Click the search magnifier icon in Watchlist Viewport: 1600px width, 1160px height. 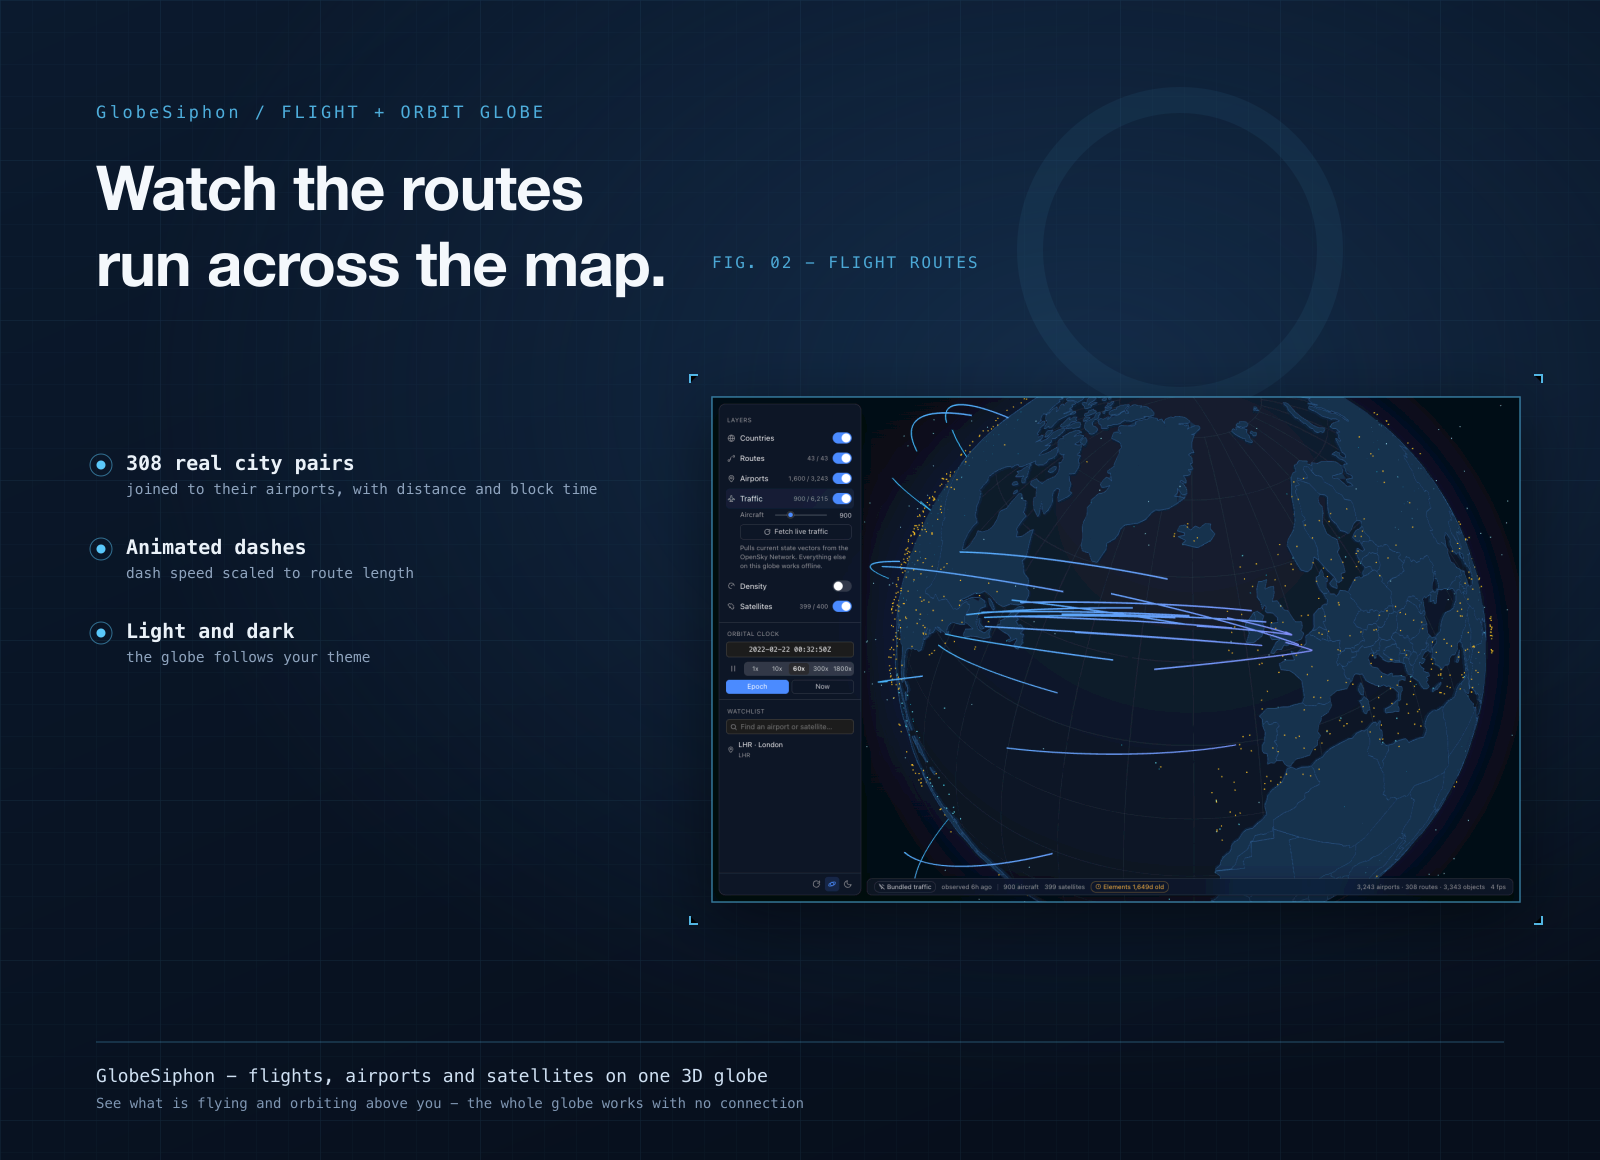[733, 727]
